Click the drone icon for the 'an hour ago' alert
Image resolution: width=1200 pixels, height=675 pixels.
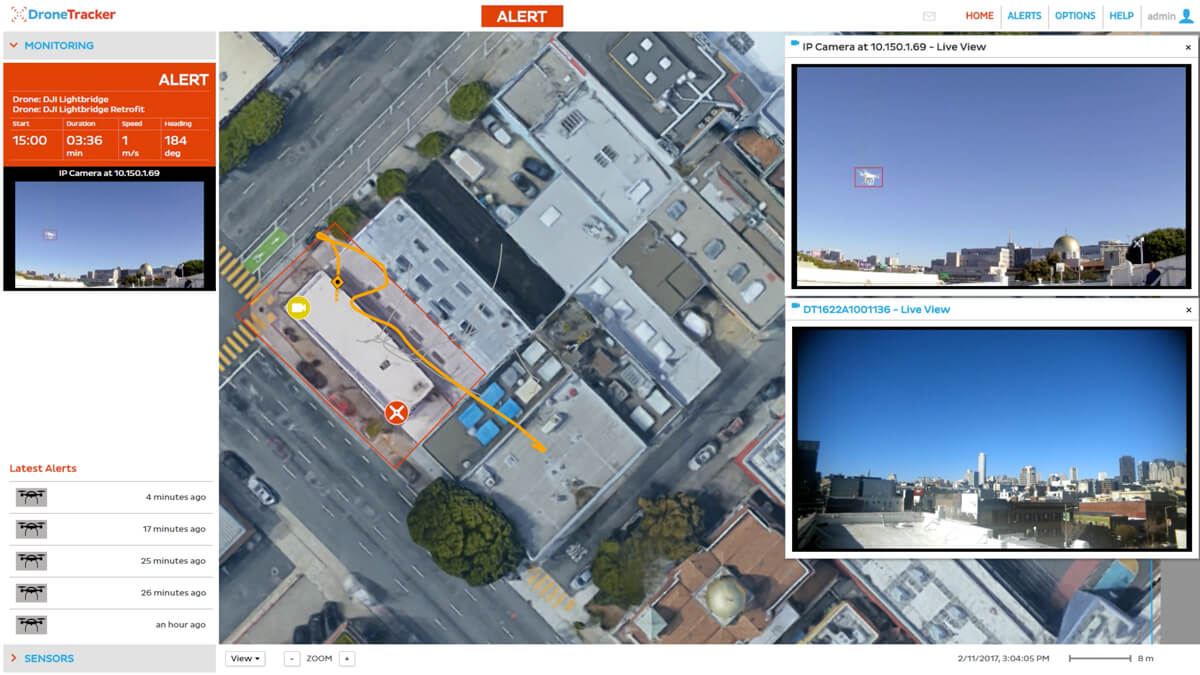coord(32,625)
